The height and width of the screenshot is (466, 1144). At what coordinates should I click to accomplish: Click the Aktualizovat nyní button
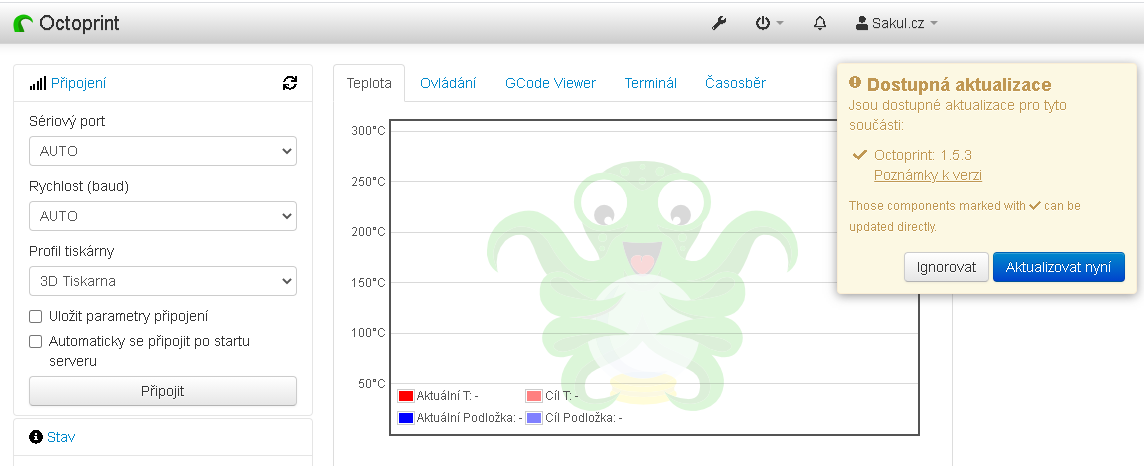[1059, 267]
